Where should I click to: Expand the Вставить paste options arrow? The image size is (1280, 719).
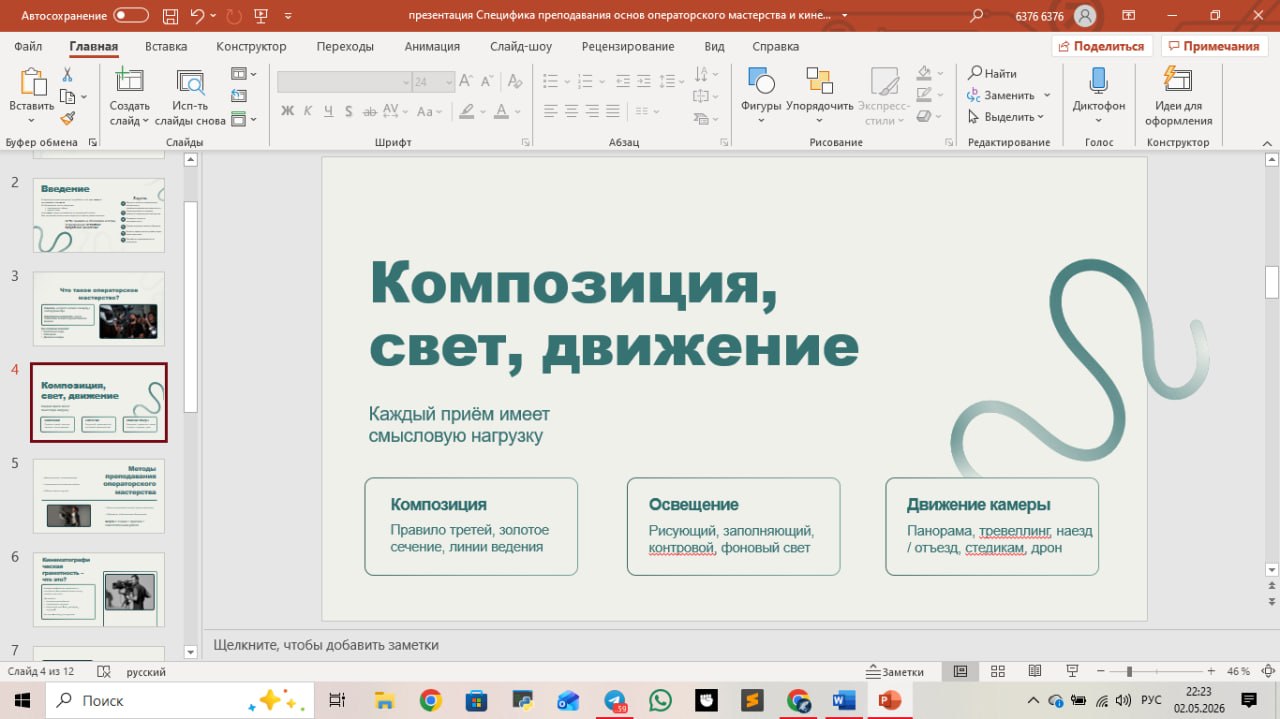pyautogui.click(x=31, y=120)
